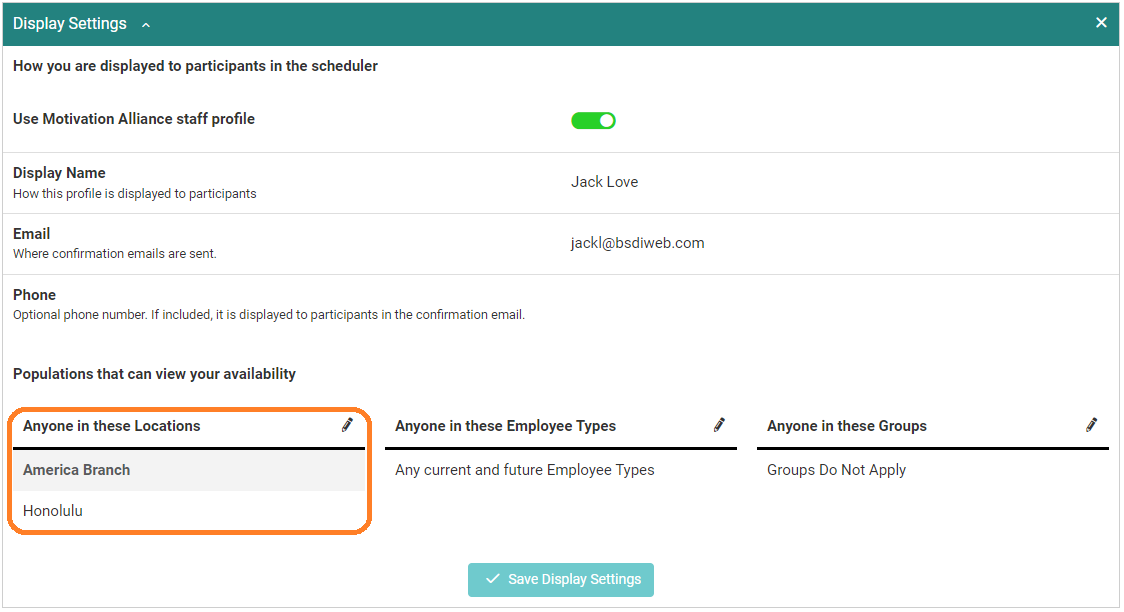This screenshot has width=1124, height=612.
Task: Click pencil icon for Employee Types
Action: pos(719,425)
